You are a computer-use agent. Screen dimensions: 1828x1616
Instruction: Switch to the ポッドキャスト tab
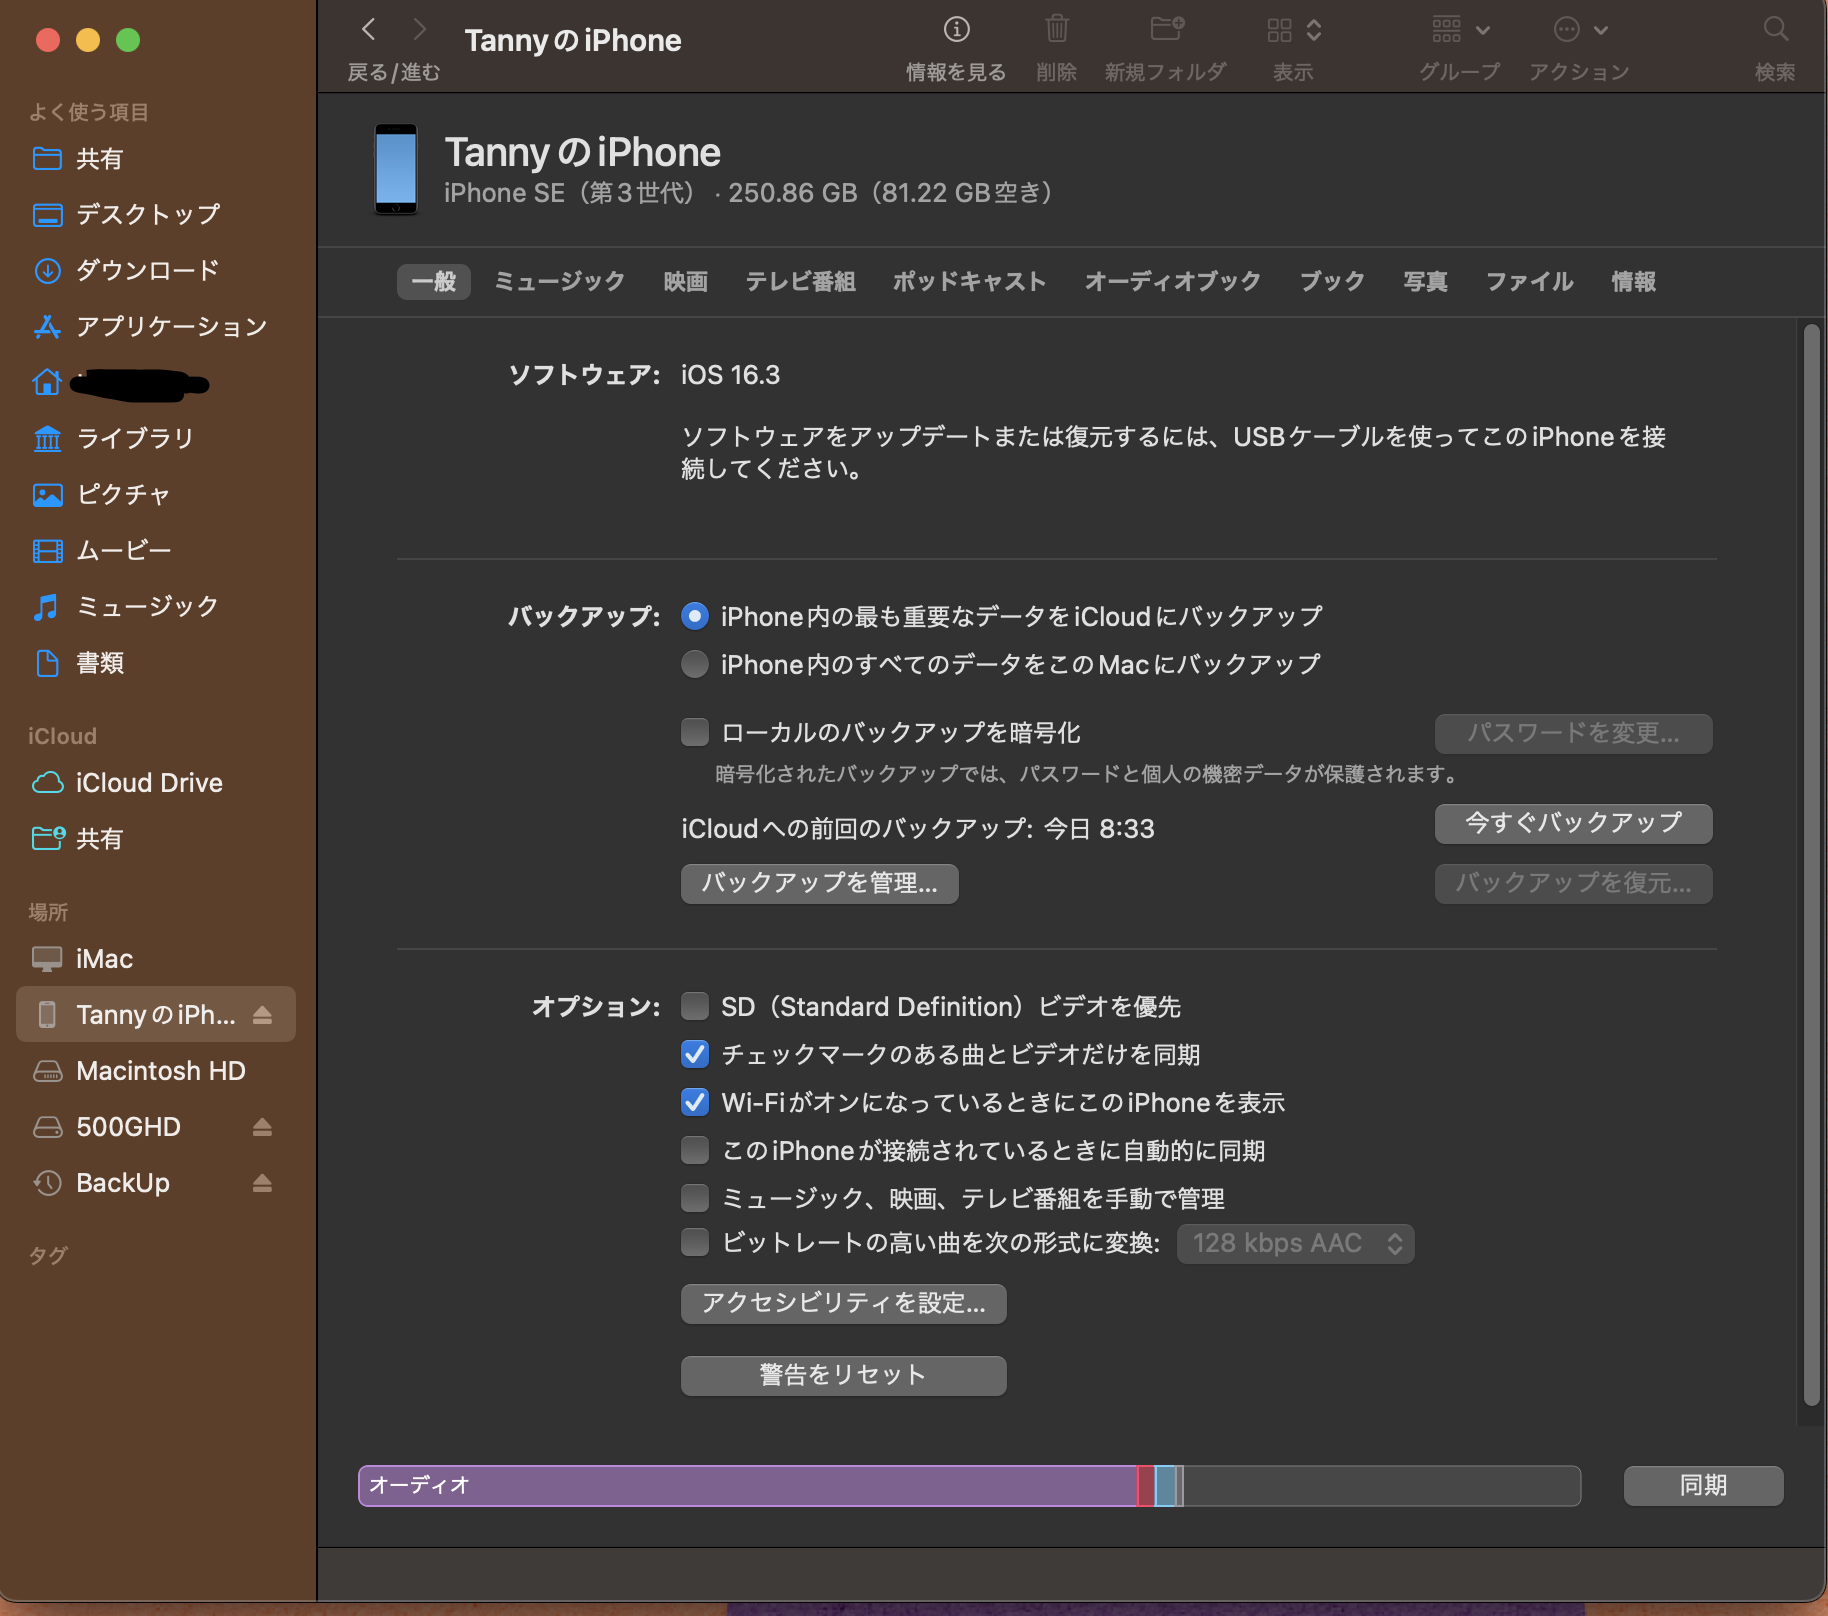pyautogui.click(x=970, y=282)
